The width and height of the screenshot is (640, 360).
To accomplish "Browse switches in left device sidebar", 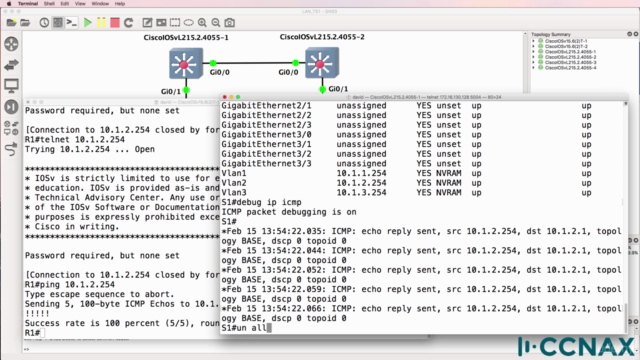I will click(x=11, y=64).
